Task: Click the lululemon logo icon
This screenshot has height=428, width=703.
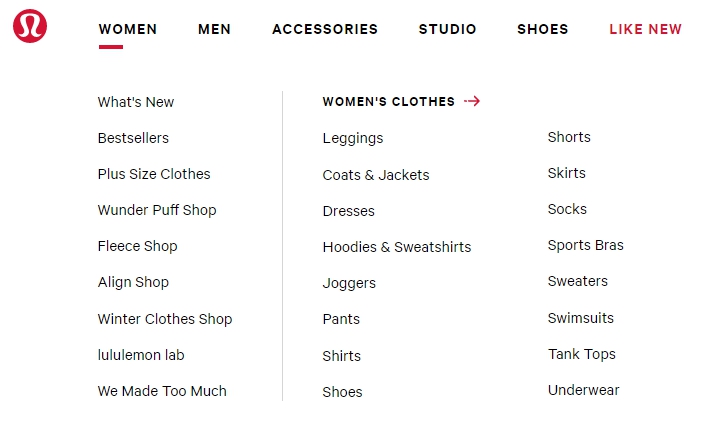Action: (30, 26)
